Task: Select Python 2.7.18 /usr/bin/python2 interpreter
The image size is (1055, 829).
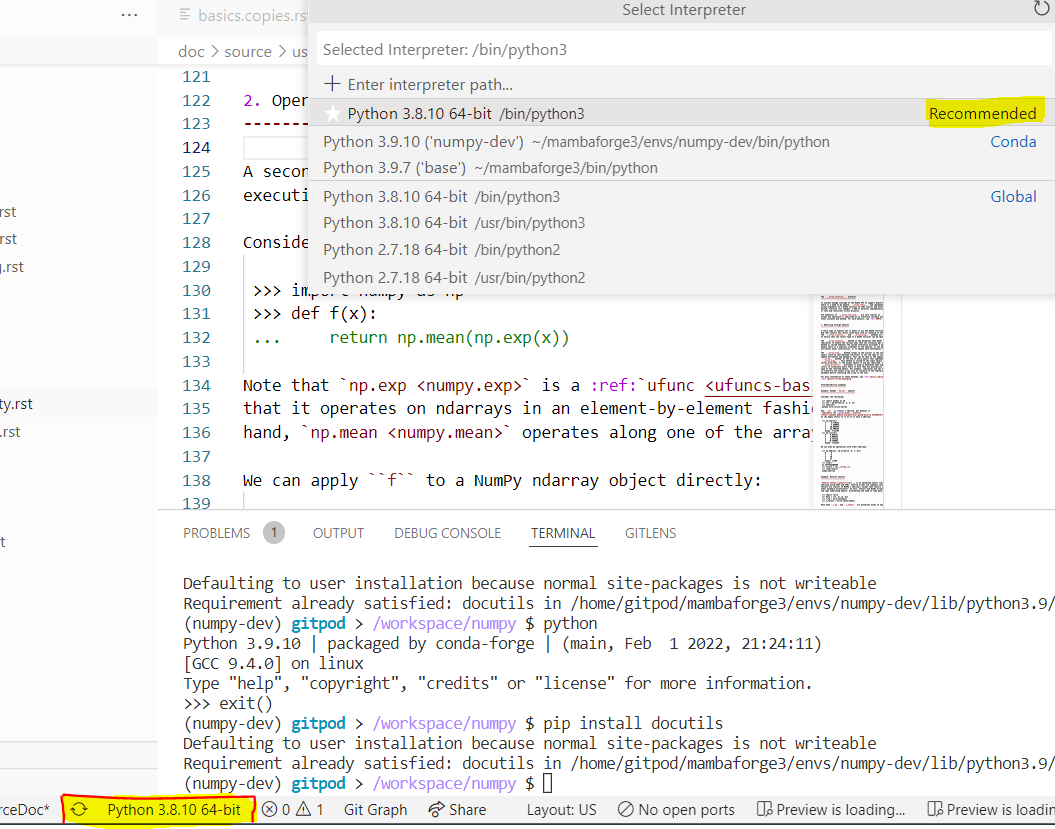Action: tap(682, 277)
